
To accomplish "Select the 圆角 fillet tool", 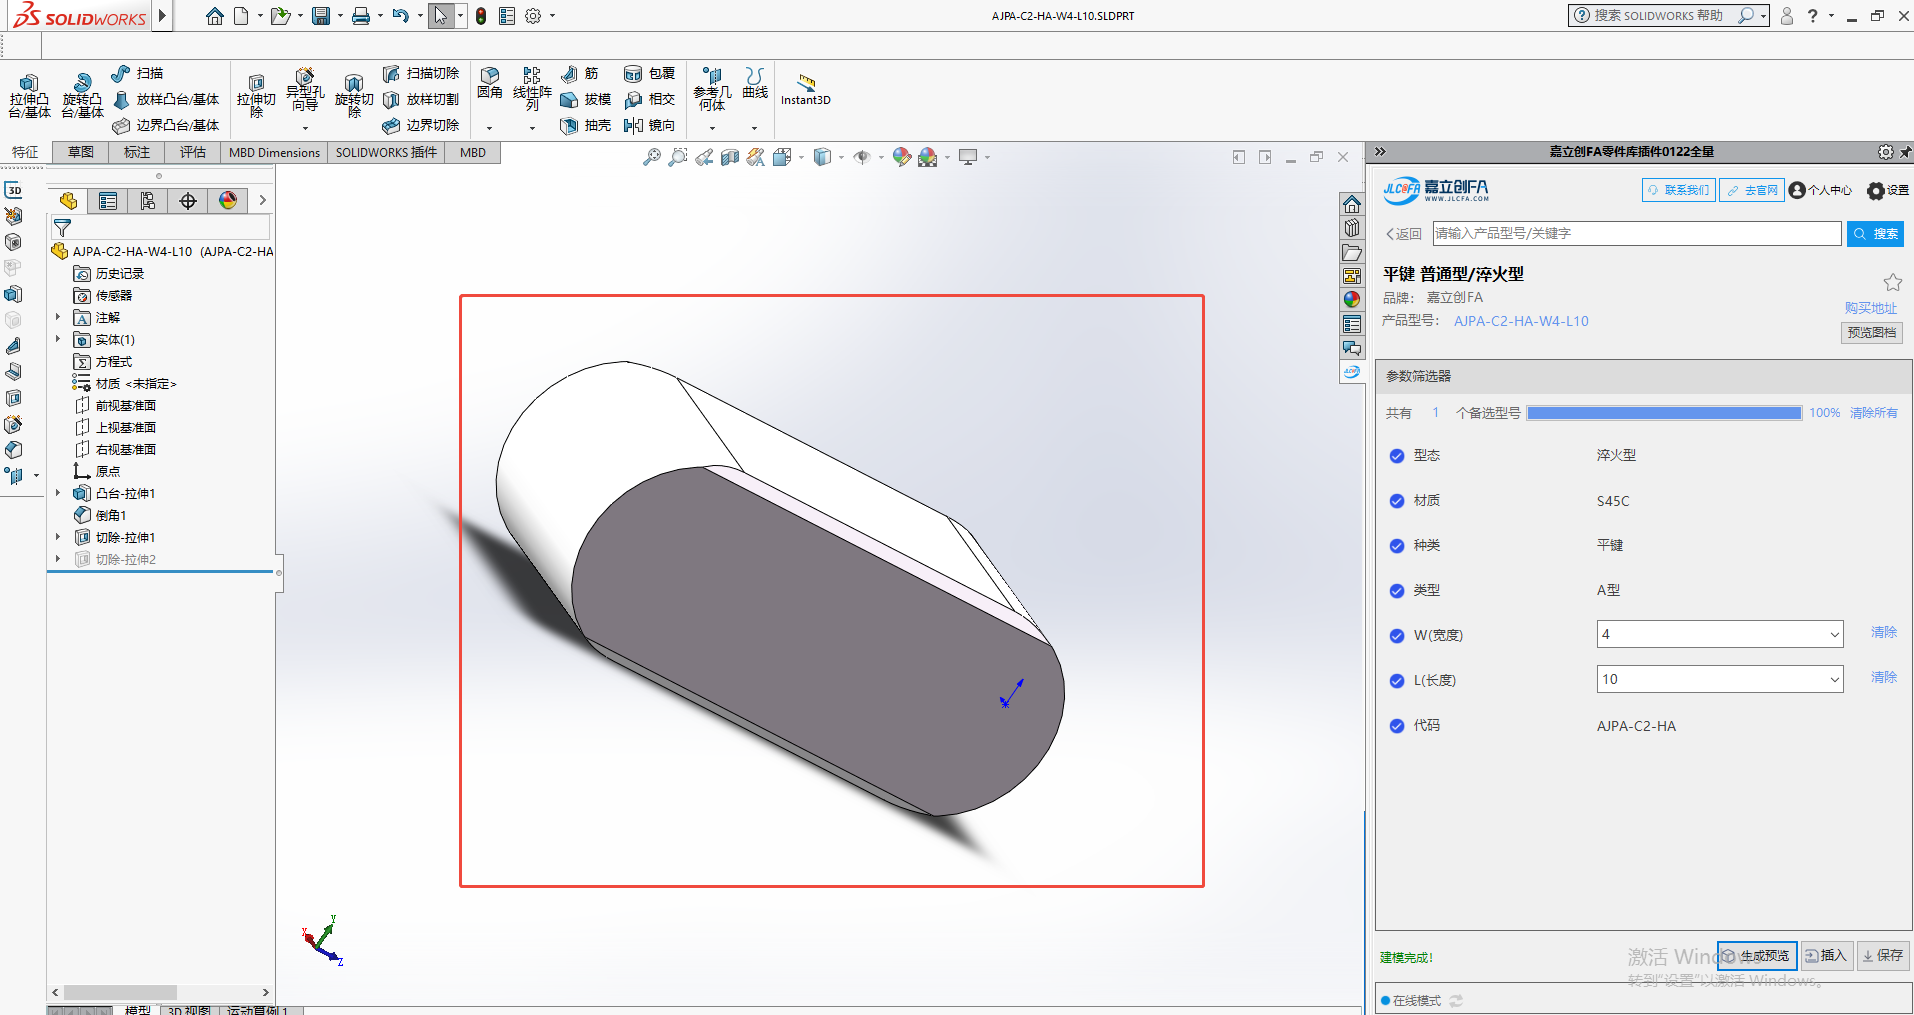I will [490, 78].
